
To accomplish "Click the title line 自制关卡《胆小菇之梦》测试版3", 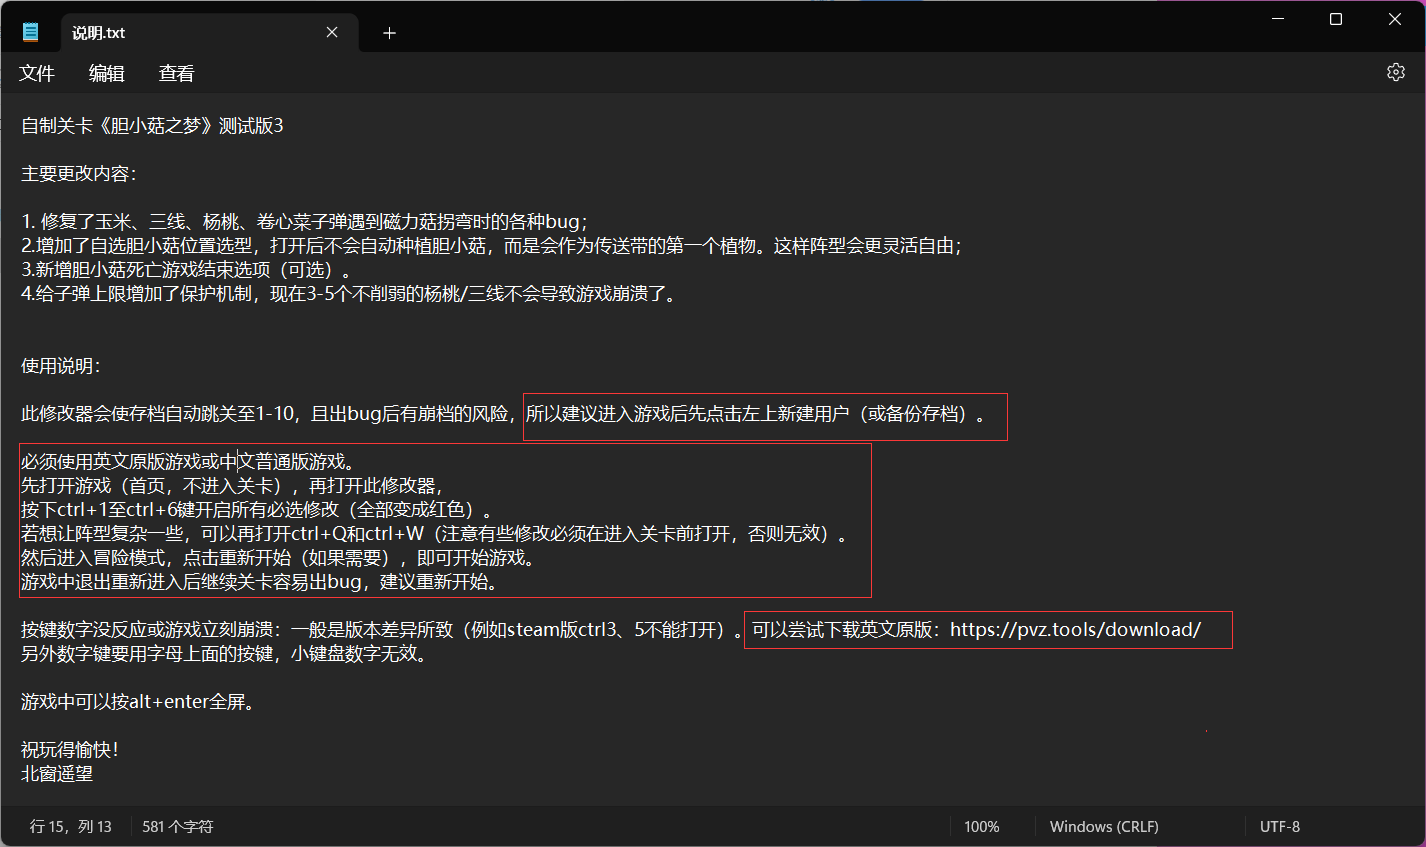I will (x=152, y=126).
